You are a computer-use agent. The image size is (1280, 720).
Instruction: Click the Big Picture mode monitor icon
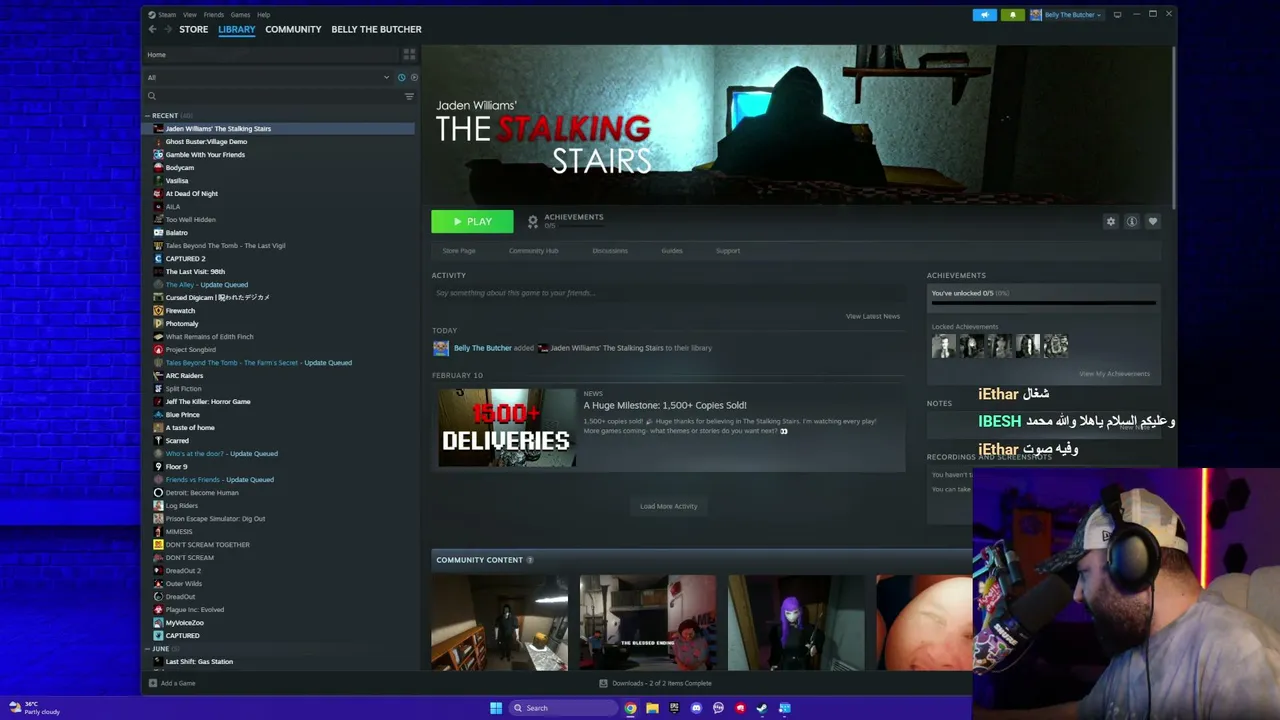(1117, 14)
